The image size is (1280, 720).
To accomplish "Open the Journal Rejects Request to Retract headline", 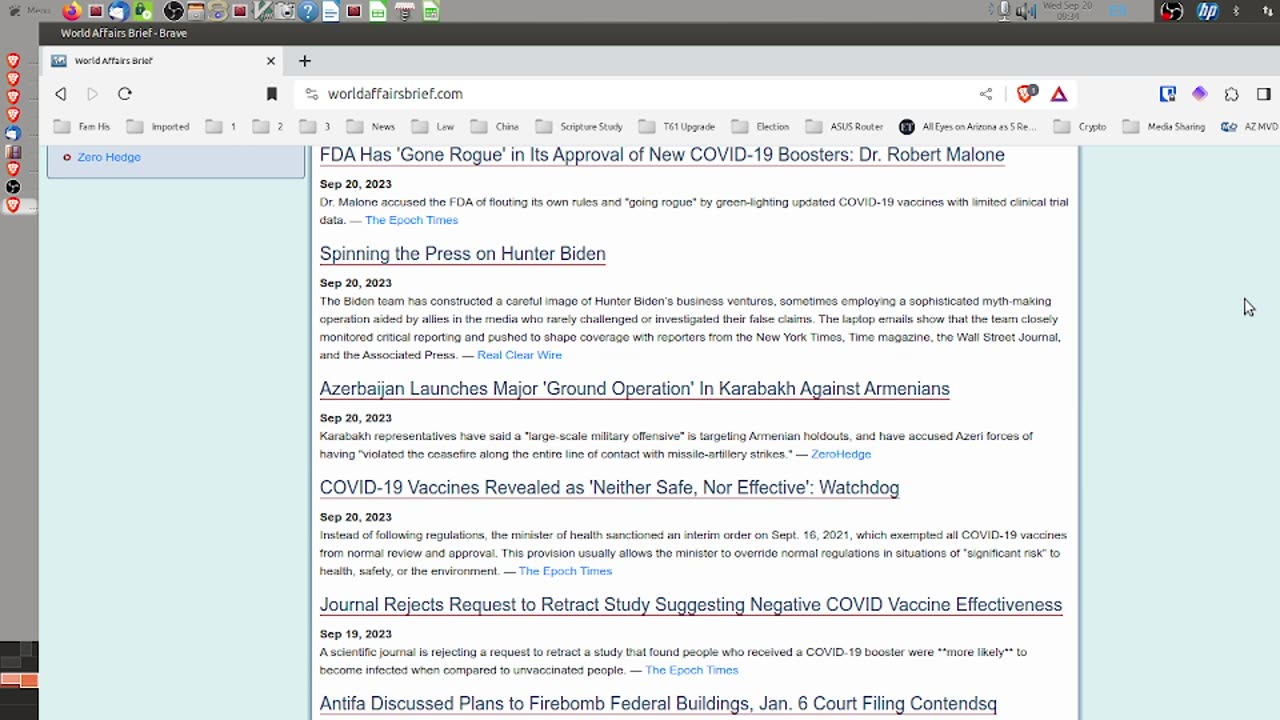I will point(691,605).
